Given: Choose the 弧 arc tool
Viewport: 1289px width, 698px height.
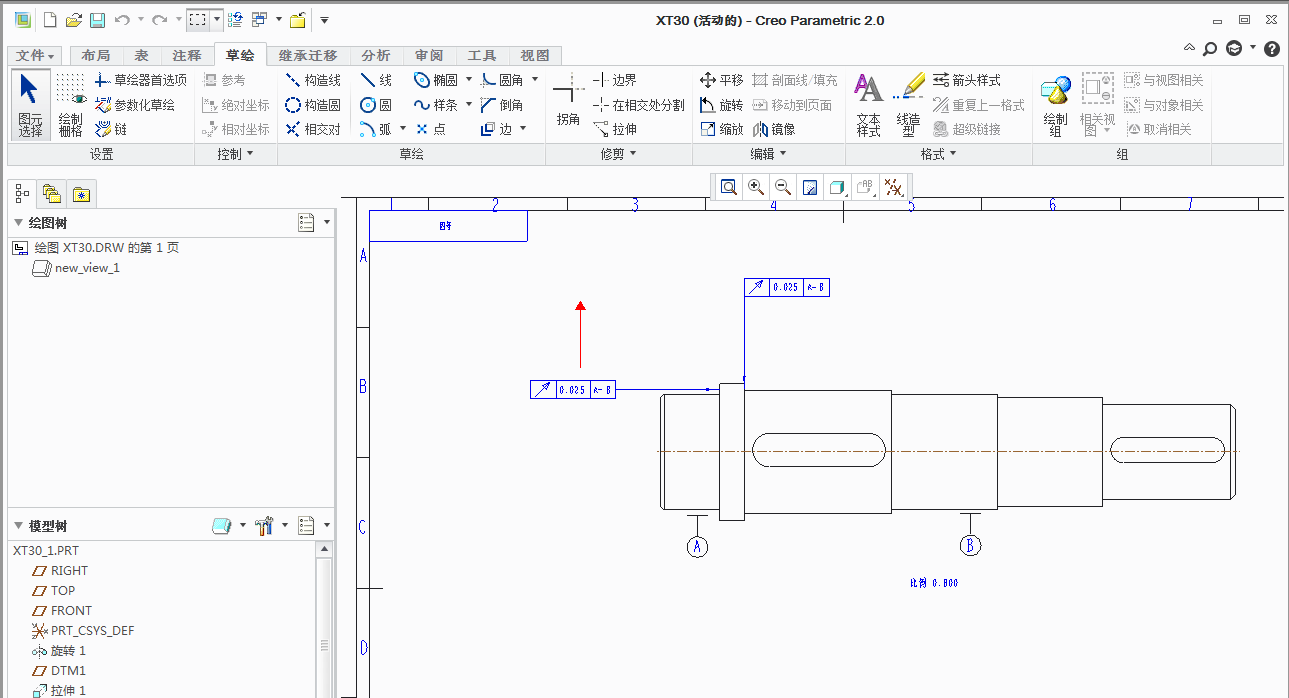Looking at the screenshot, I should [x=376, y=129].
